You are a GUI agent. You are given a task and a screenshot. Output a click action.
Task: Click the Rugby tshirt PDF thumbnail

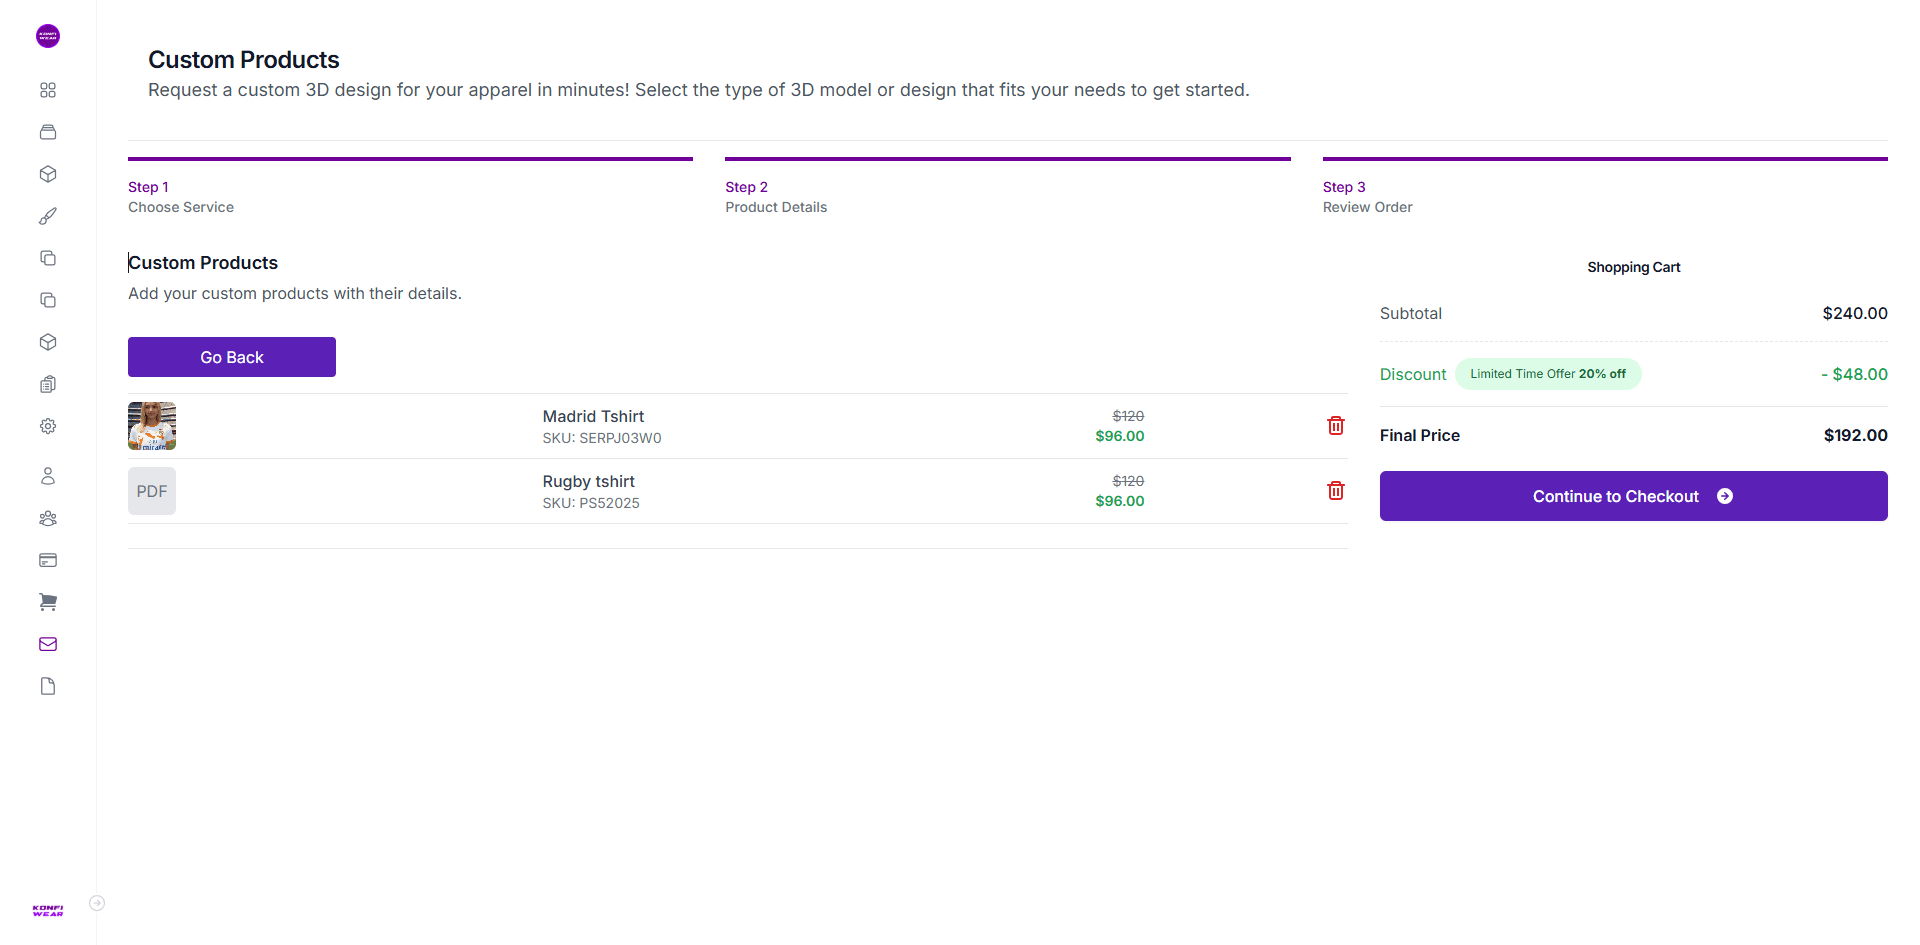[152, 491]
